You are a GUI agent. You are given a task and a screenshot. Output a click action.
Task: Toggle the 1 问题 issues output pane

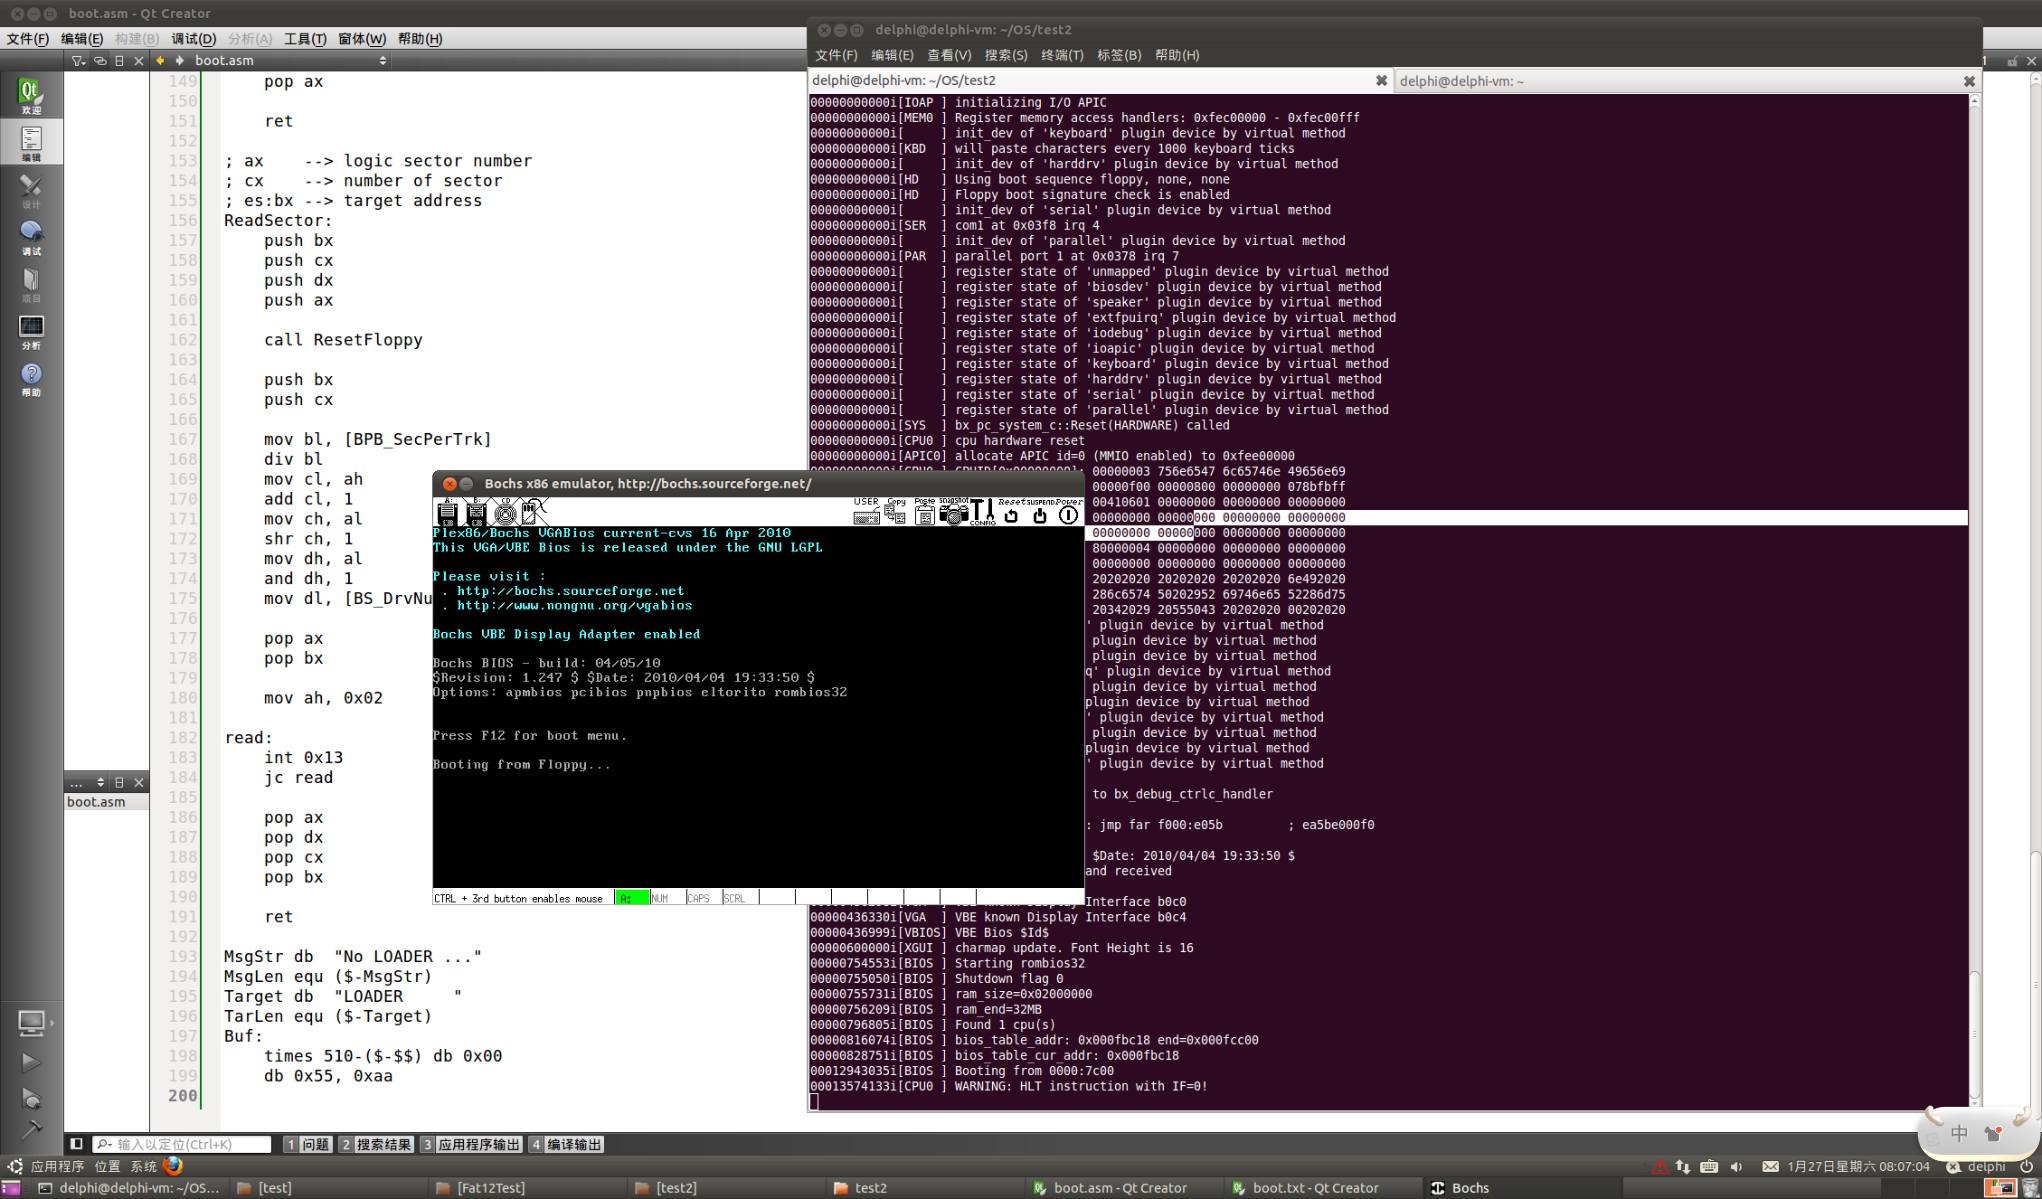click(x=307, y=1144)
